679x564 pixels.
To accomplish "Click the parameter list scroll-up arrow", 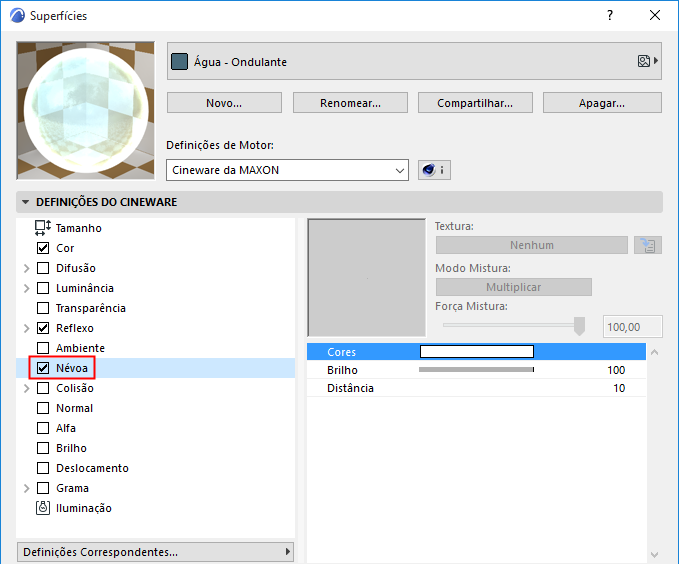I will (655, 352).
